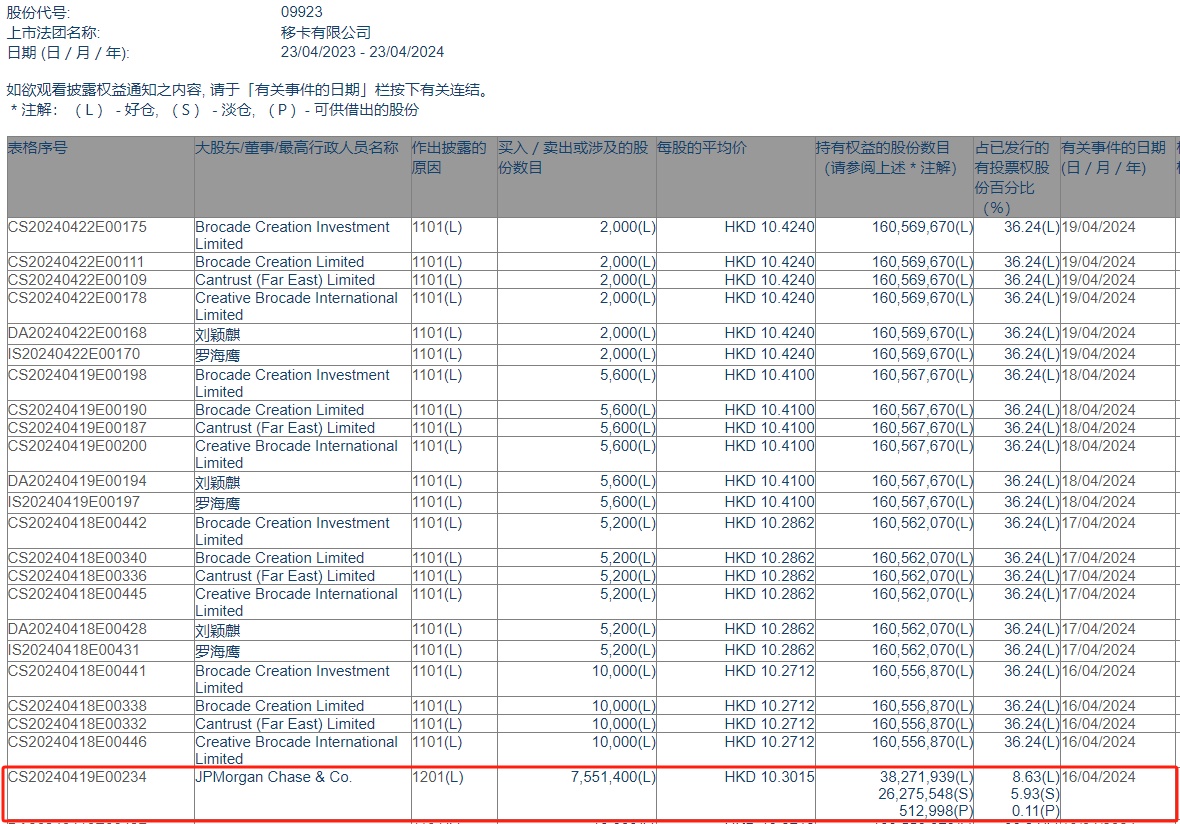This screenshot has width=1180, height=824.
Task: Select the serial number CS20240418E00332
Action: point(78,724)
